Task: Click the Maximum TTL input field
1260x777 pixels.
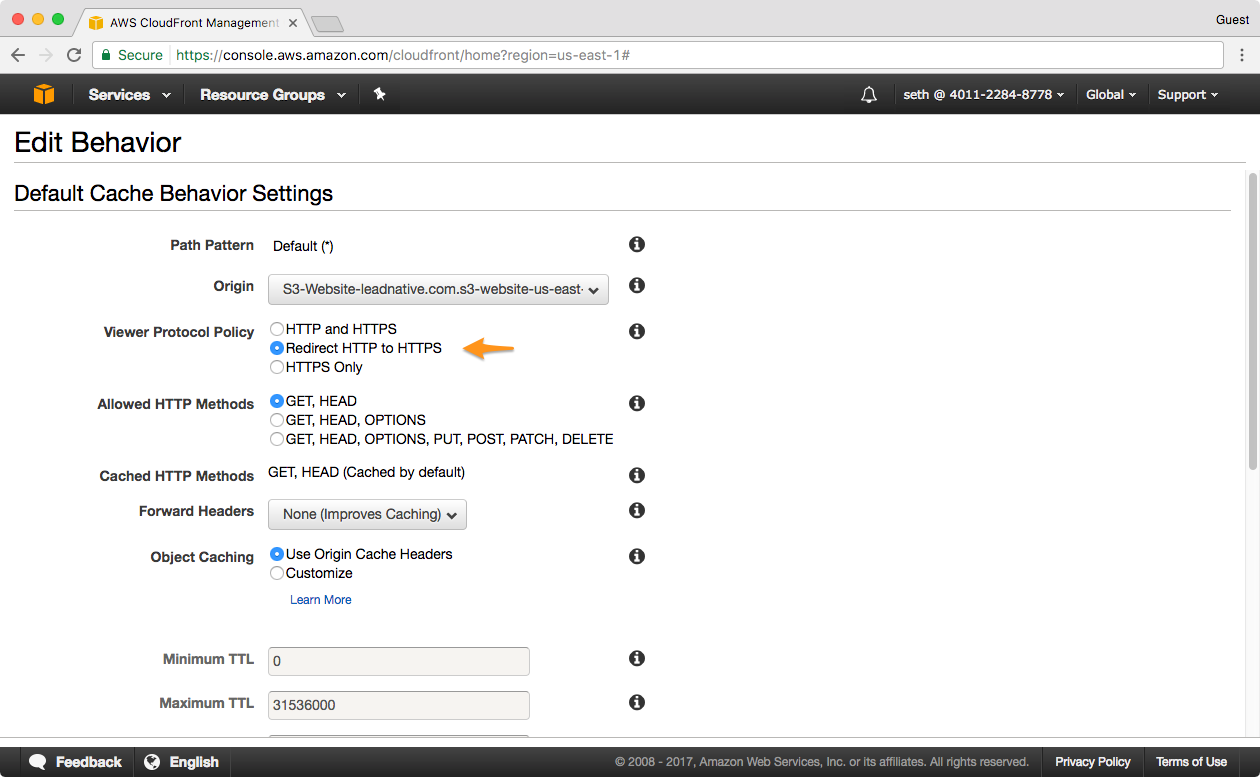Action: click(398, 705)
